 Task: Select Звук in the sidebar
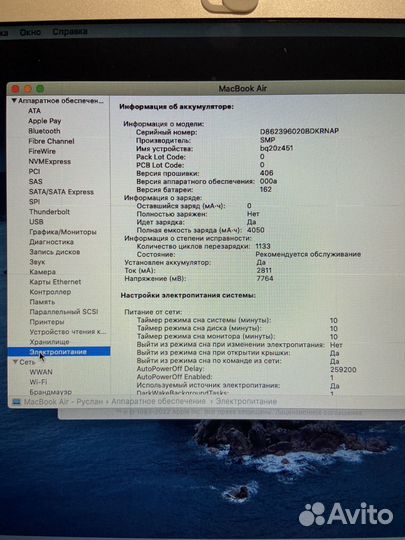tap(37, 262)
